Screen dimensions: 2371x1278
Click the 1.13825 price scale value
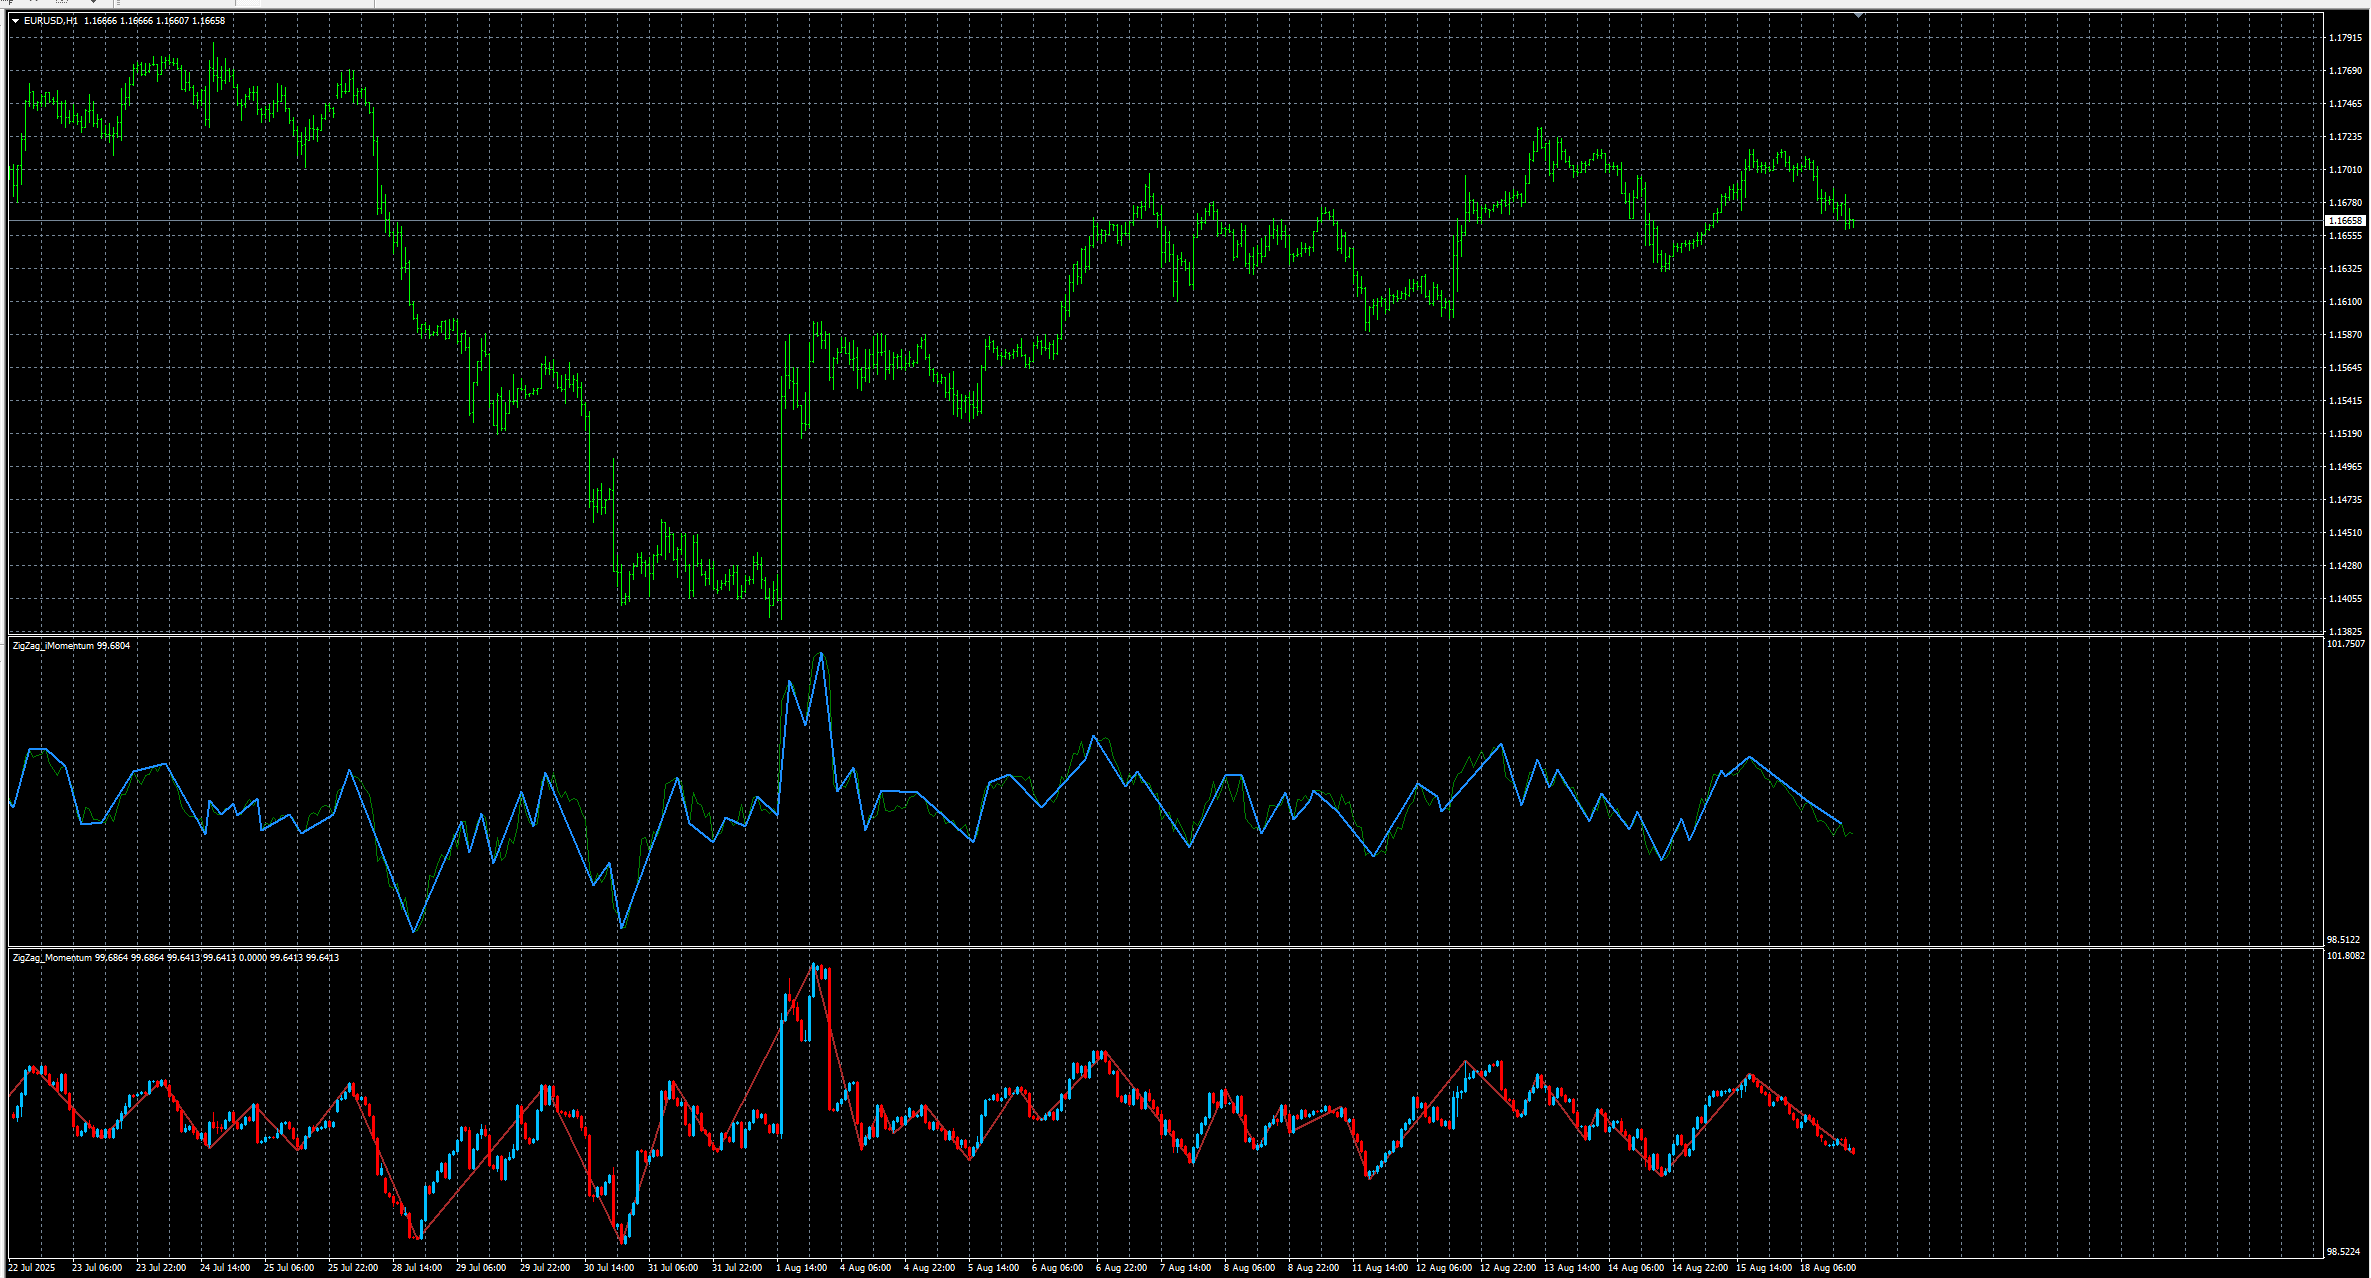click(2345, 632)
